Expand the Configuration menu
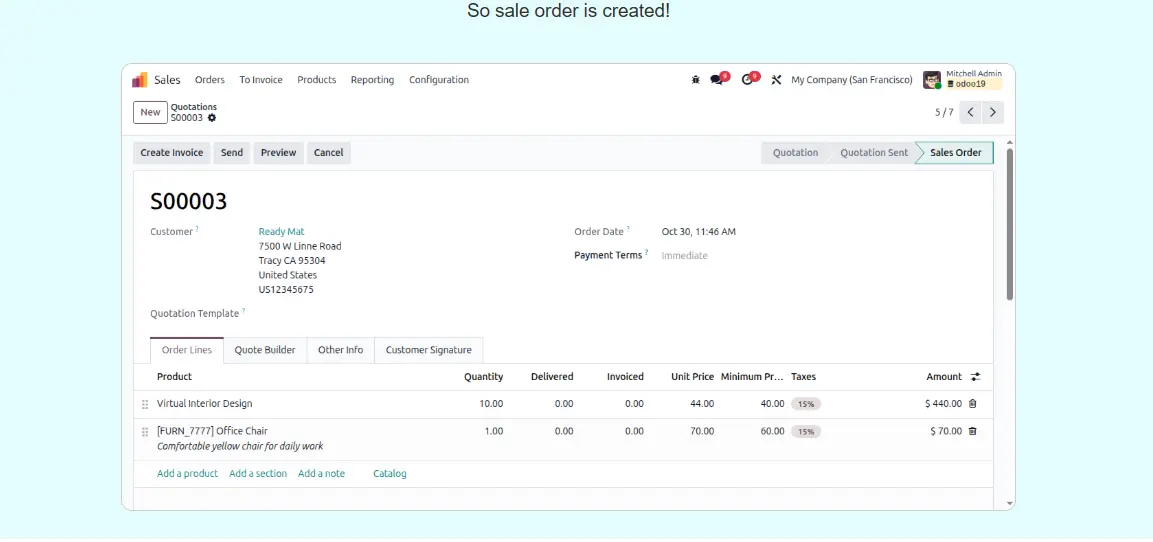Image resolution: width=1153 pixels, height=542 pixels. click(438, 80)
